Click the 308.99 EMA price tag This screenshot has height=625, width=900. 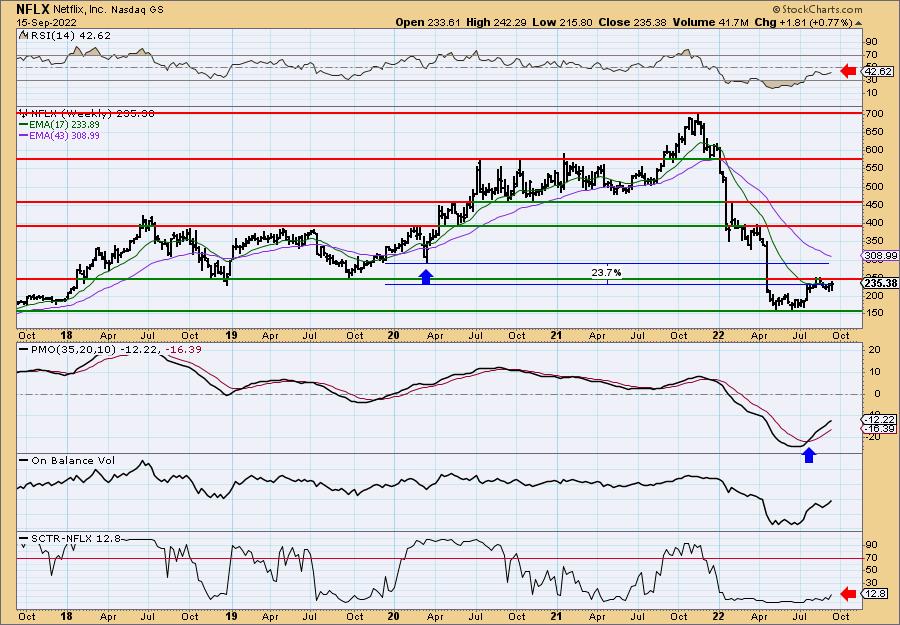(878, 255)
